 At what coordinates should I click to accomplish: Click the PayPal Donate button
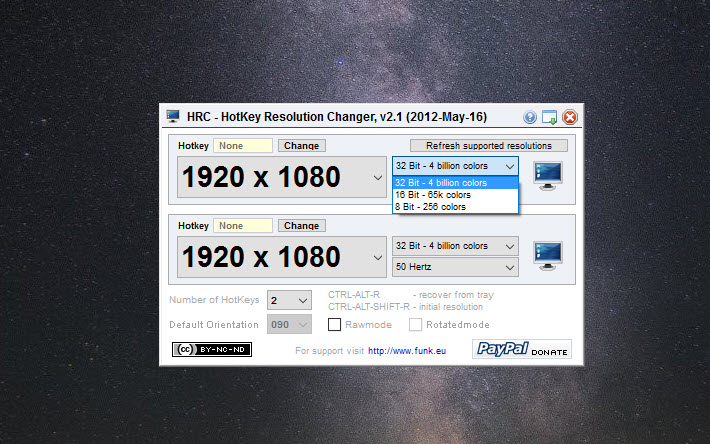522,349
